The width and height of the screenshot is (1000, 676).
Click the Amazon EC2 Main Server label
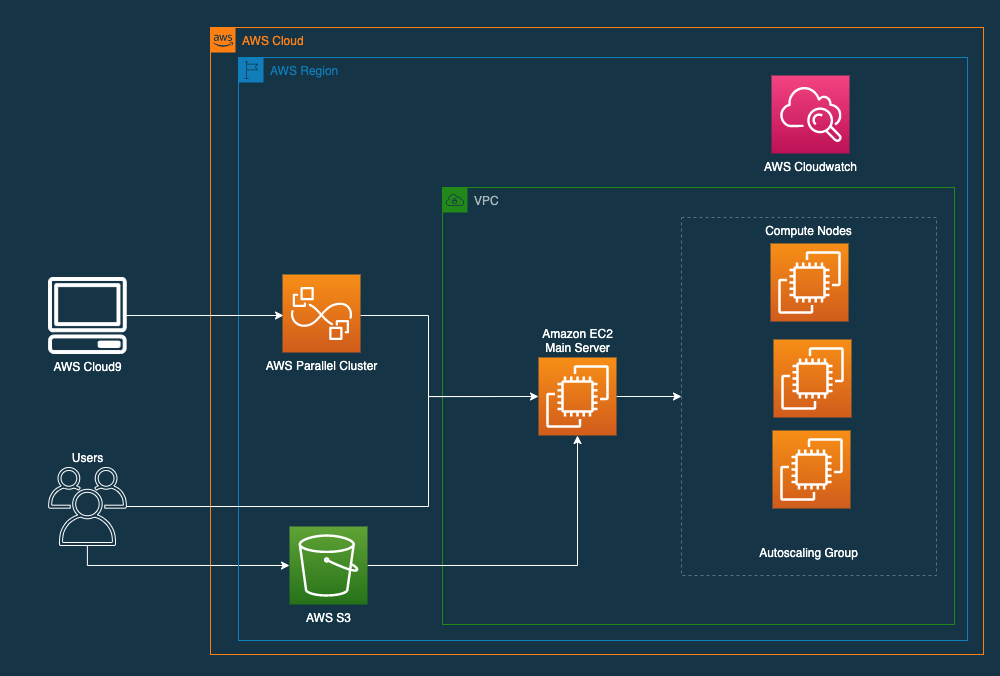coord(578,341)
